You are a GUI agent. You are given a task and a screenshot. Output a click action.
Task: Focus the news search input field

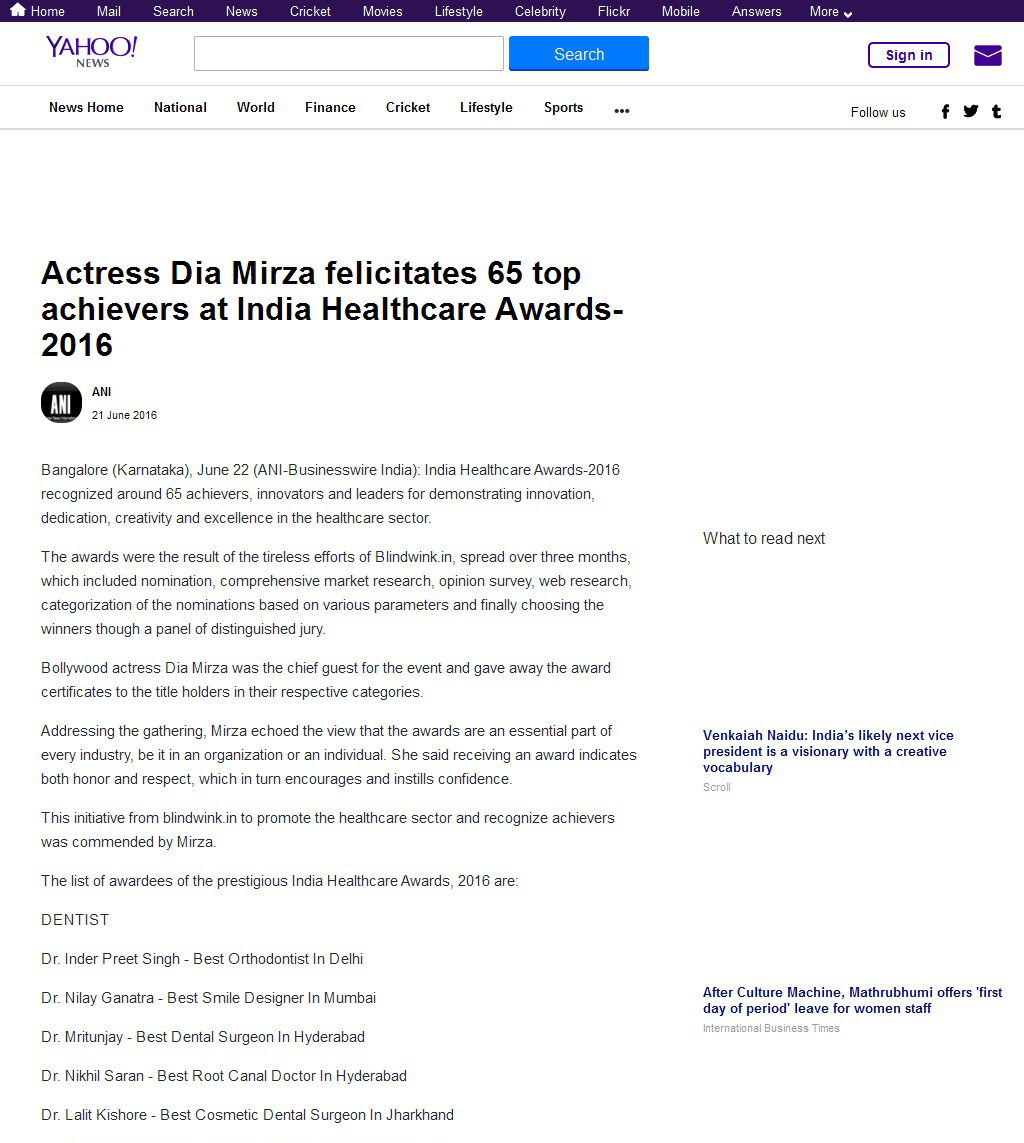pos(348,54)
